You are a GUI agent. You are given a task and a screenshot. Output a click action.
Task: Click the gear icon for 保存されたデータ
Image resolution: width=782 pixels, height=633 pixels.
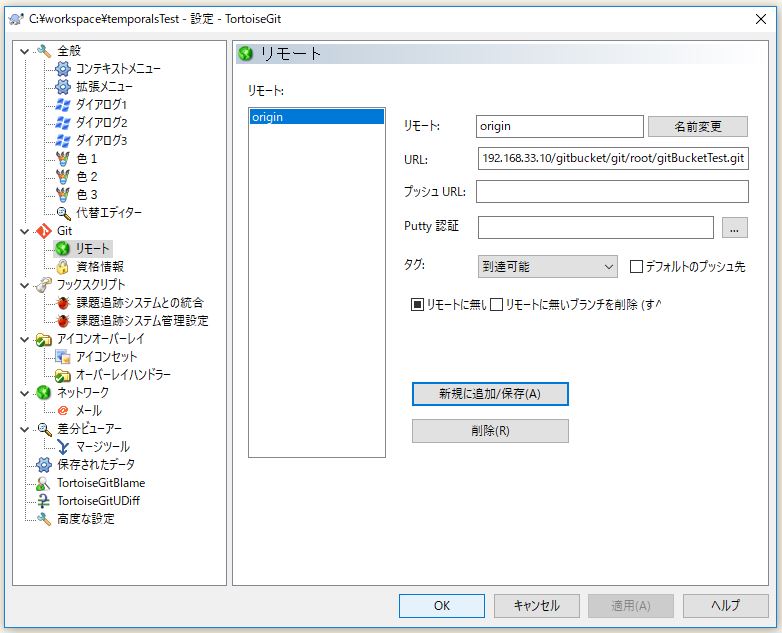coord(44,465)
